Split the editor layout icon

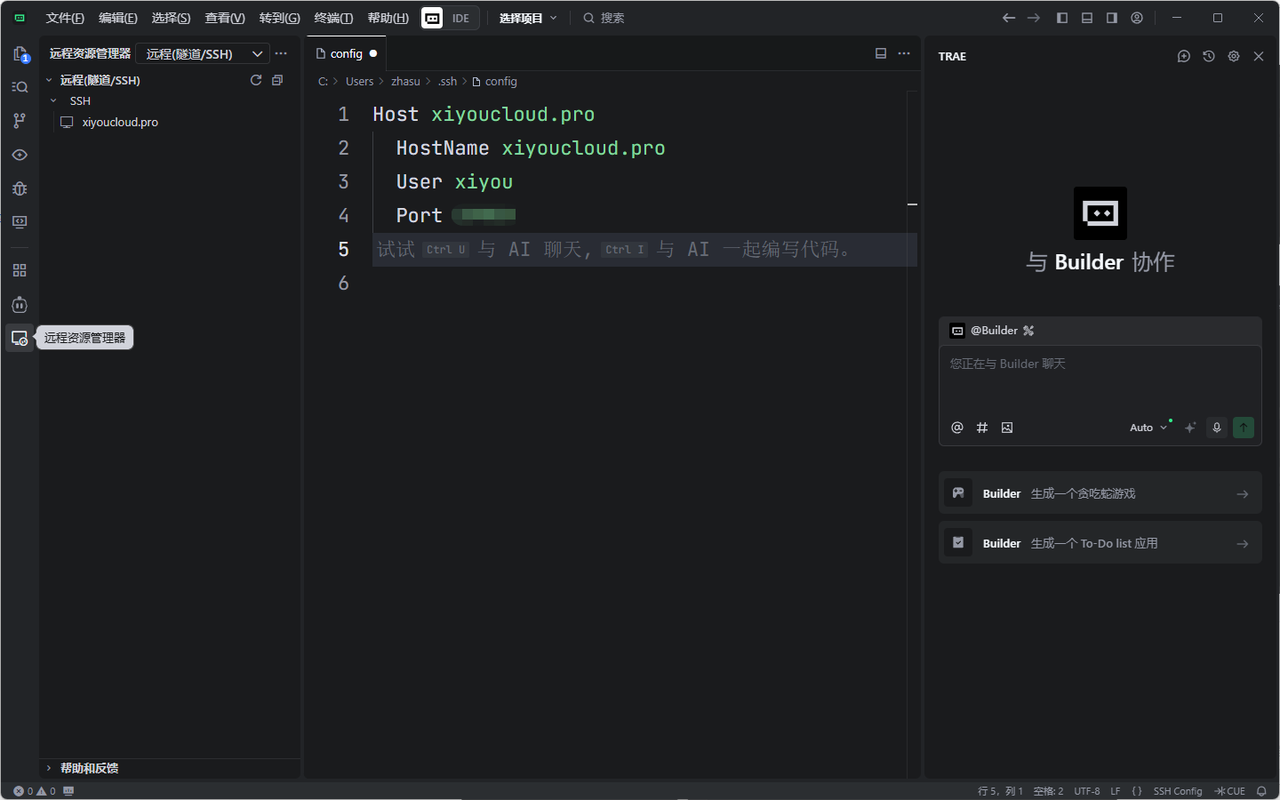(x=881, y=54)
